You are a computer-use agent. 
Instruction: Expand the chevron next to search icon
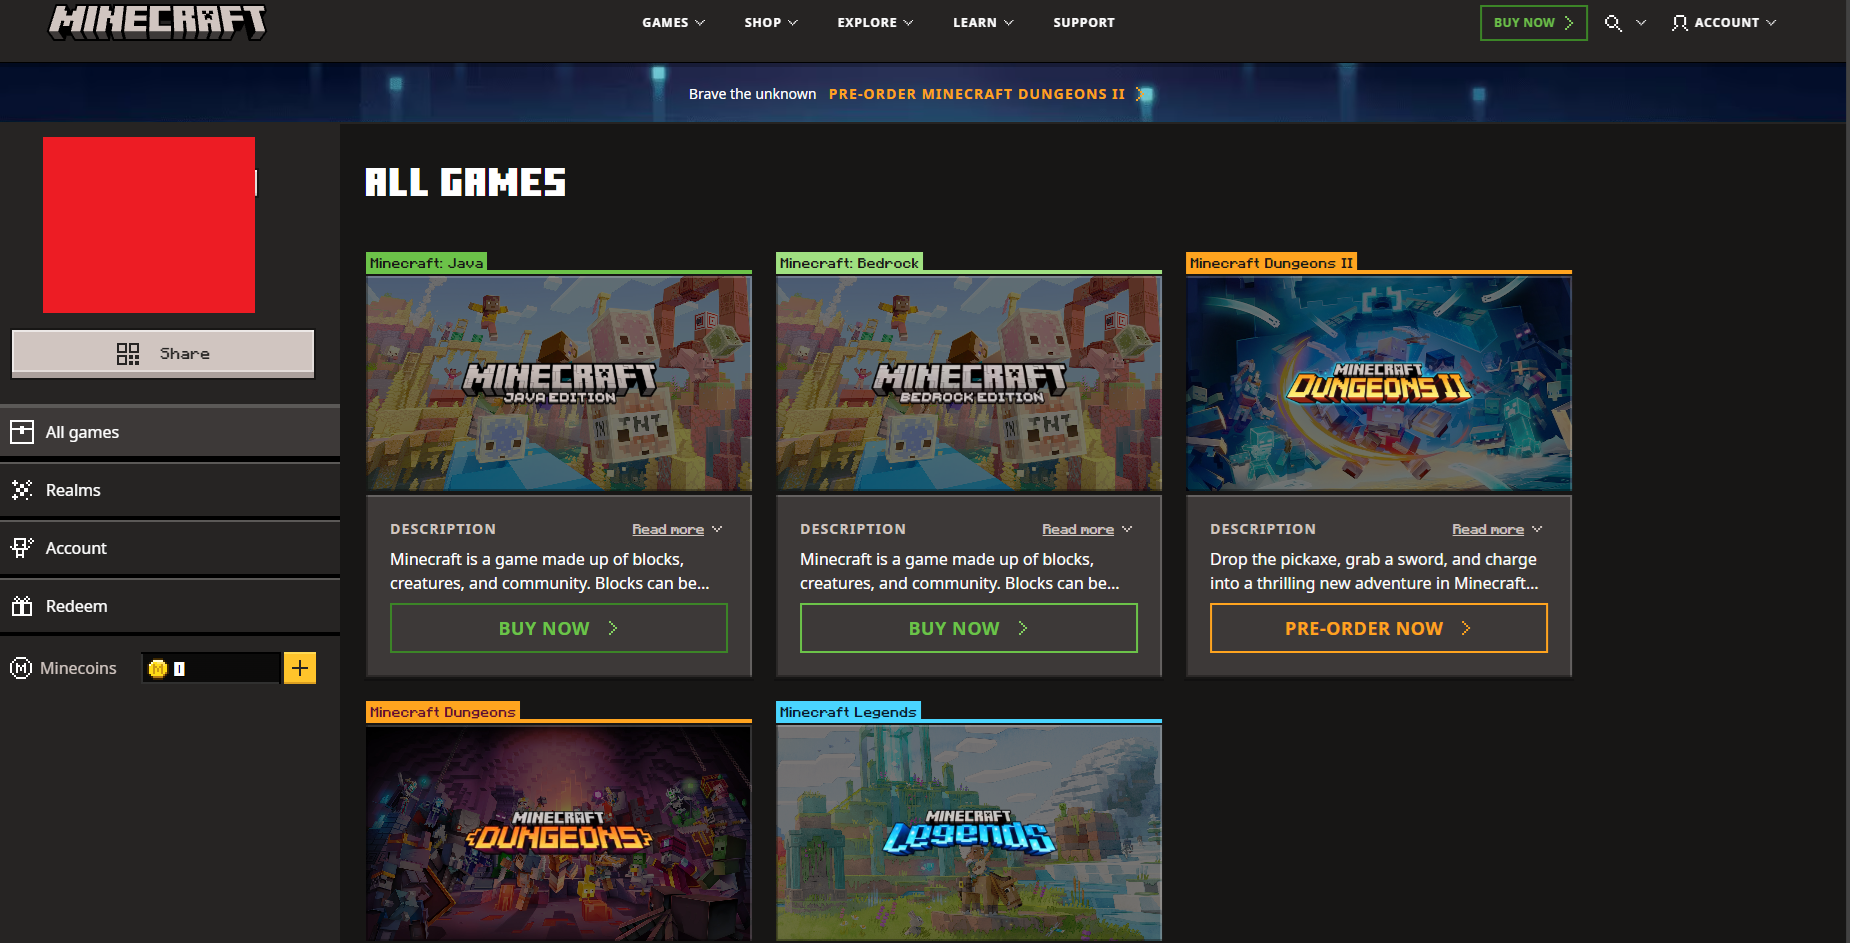click(1640, 23)
